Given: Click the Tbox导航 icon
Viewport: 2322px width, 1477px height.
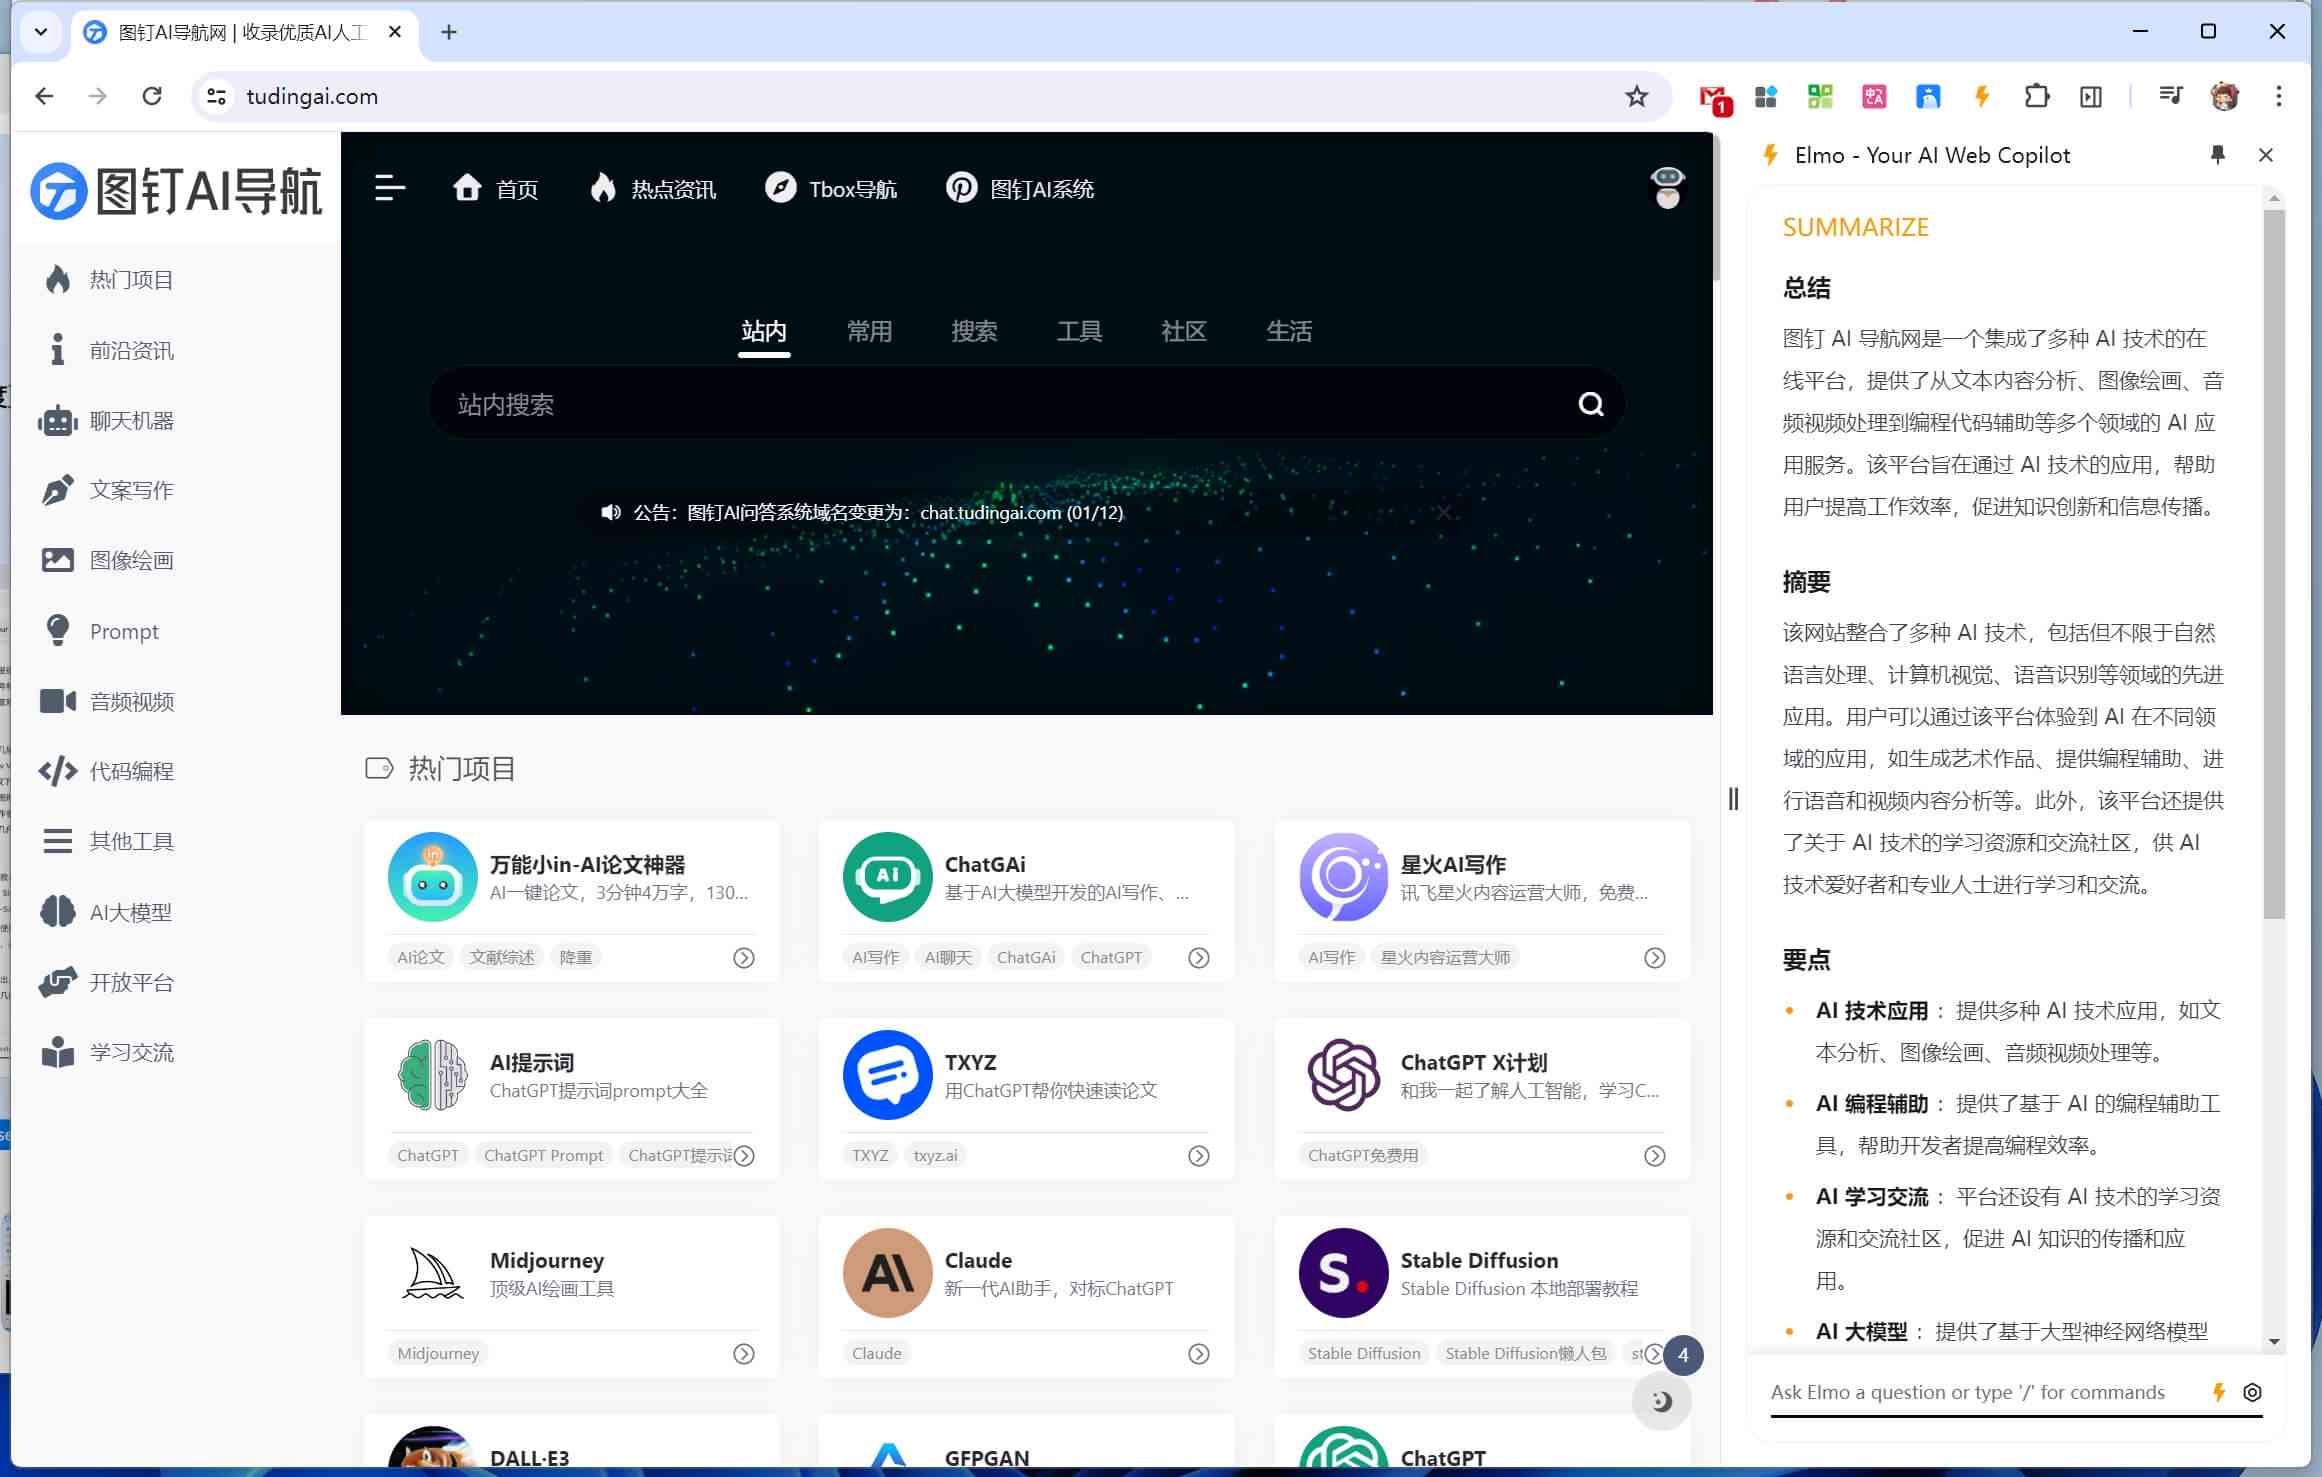Looking at the screenshot, I should pos(777,188).
